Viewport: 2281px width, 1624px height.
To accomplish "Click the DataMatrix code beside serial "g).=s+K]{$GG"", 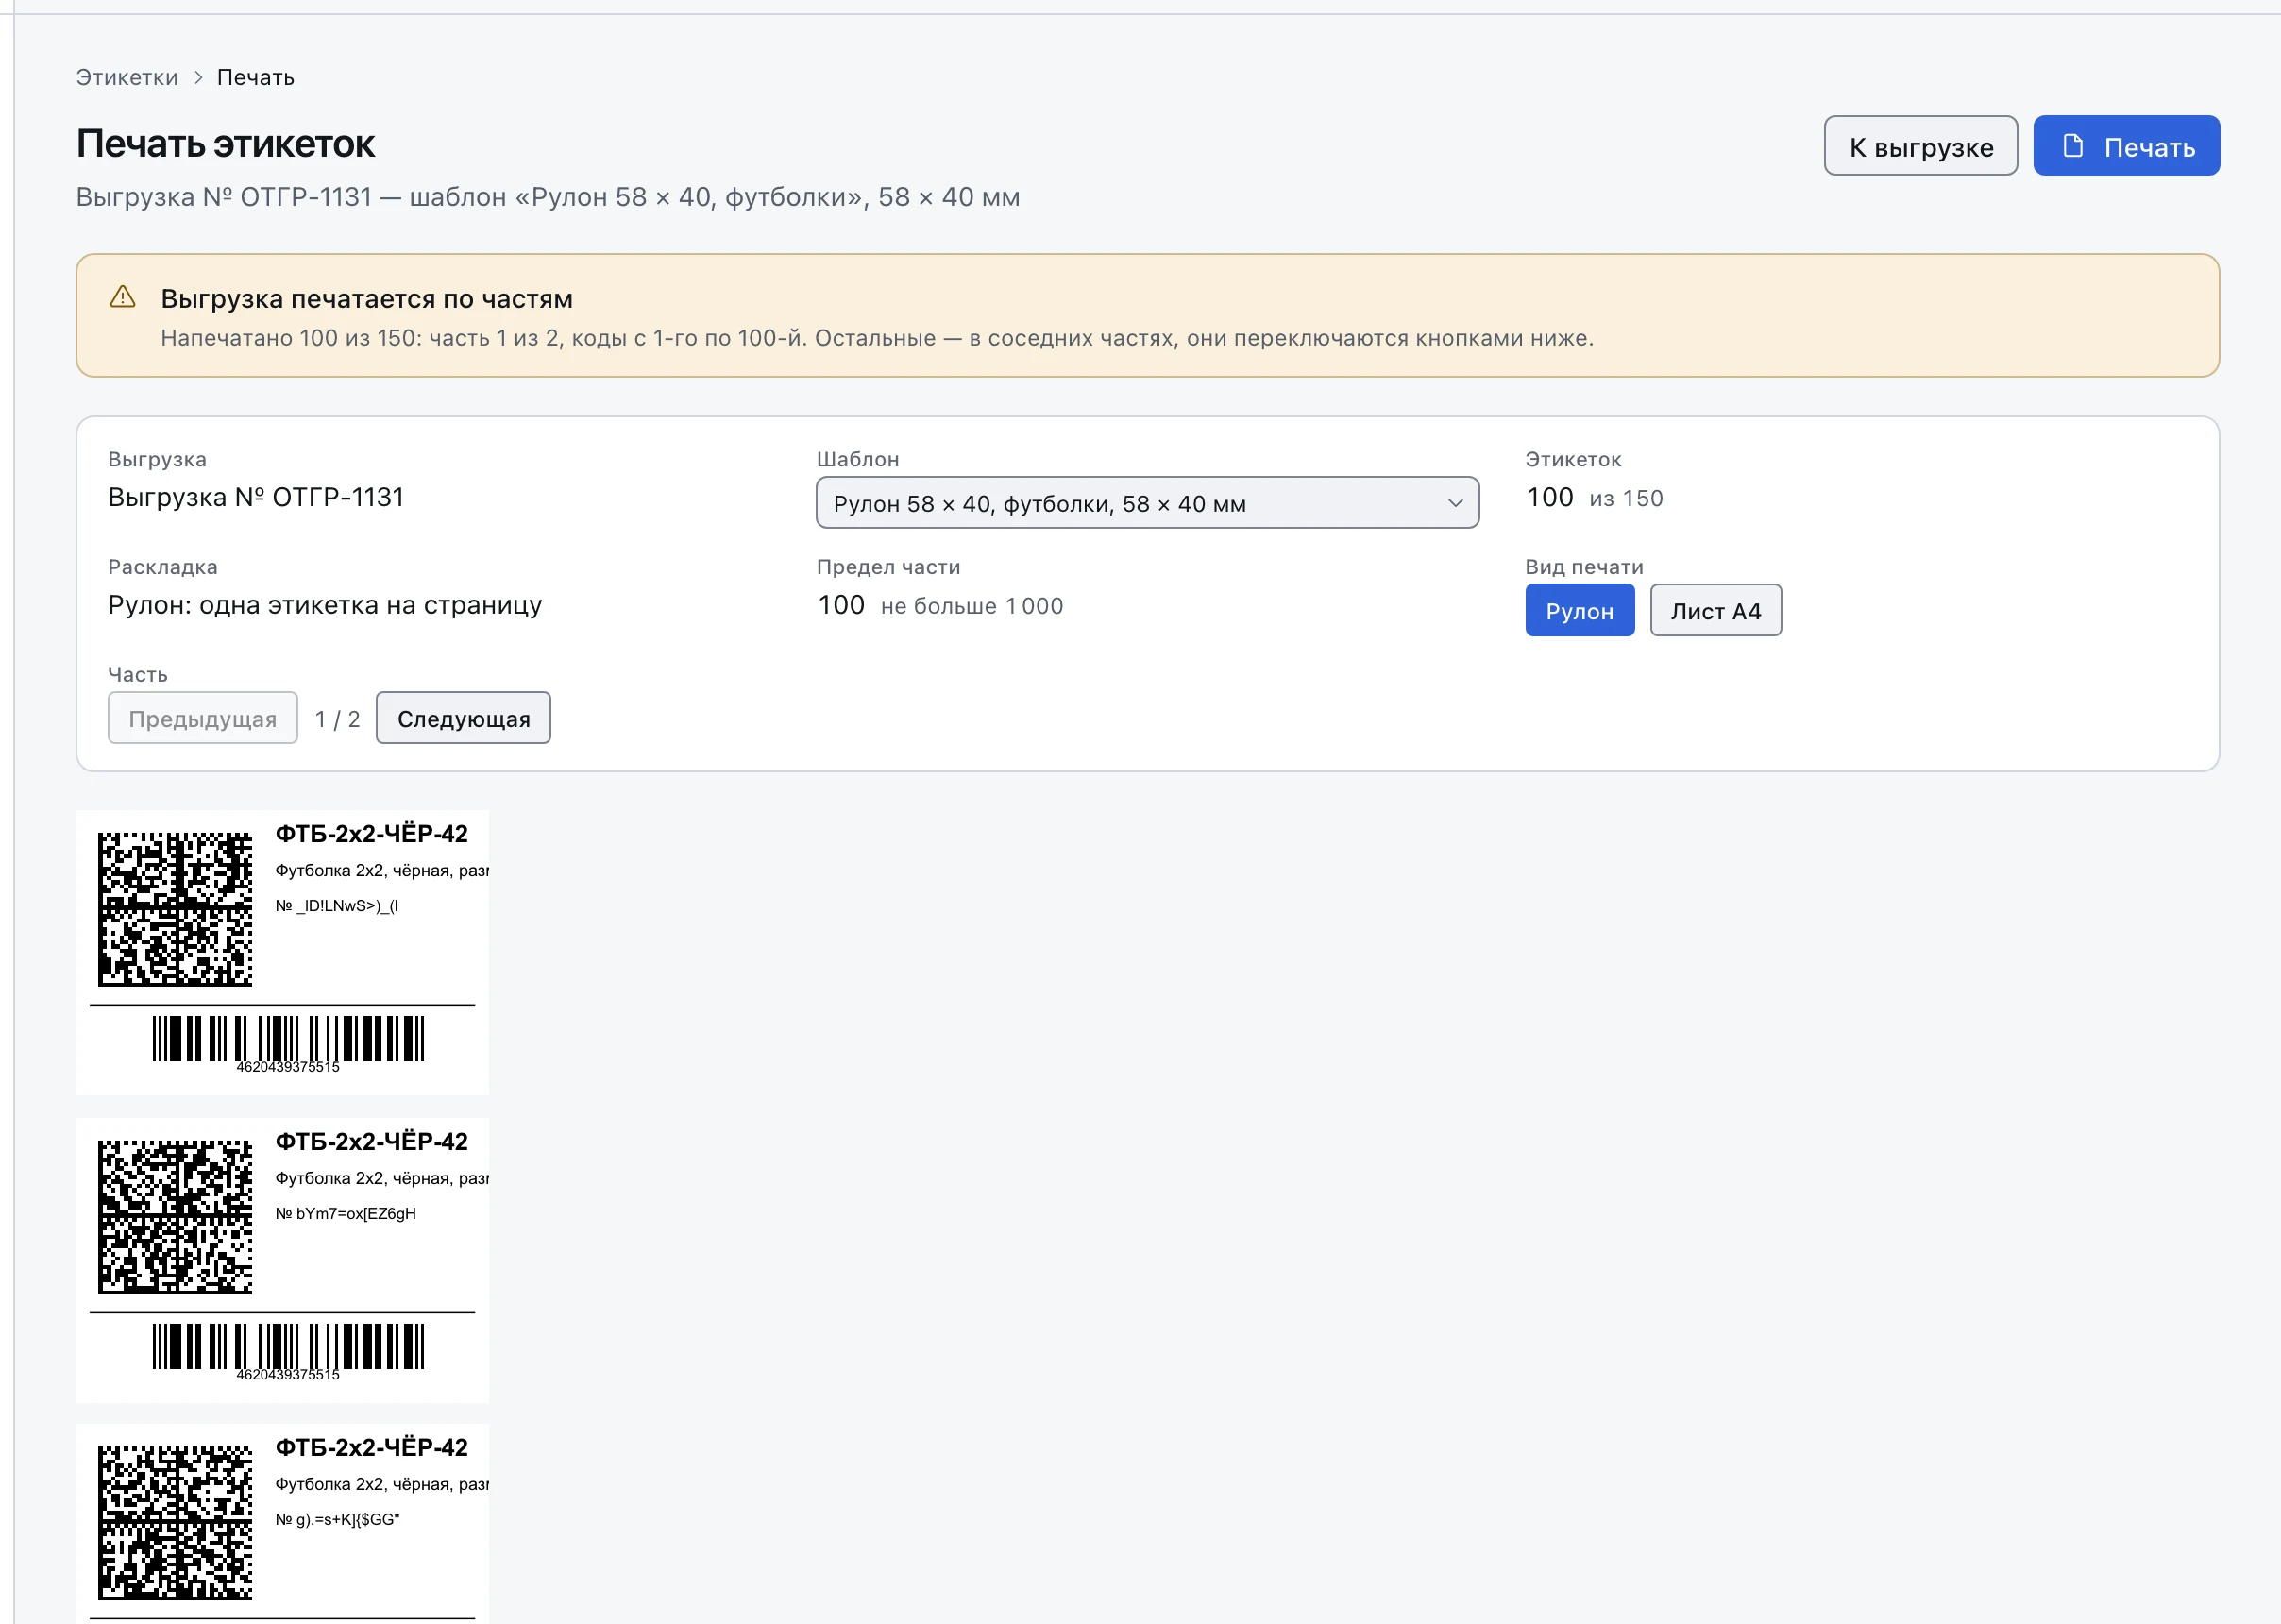I will click(x=175, y=1523).
